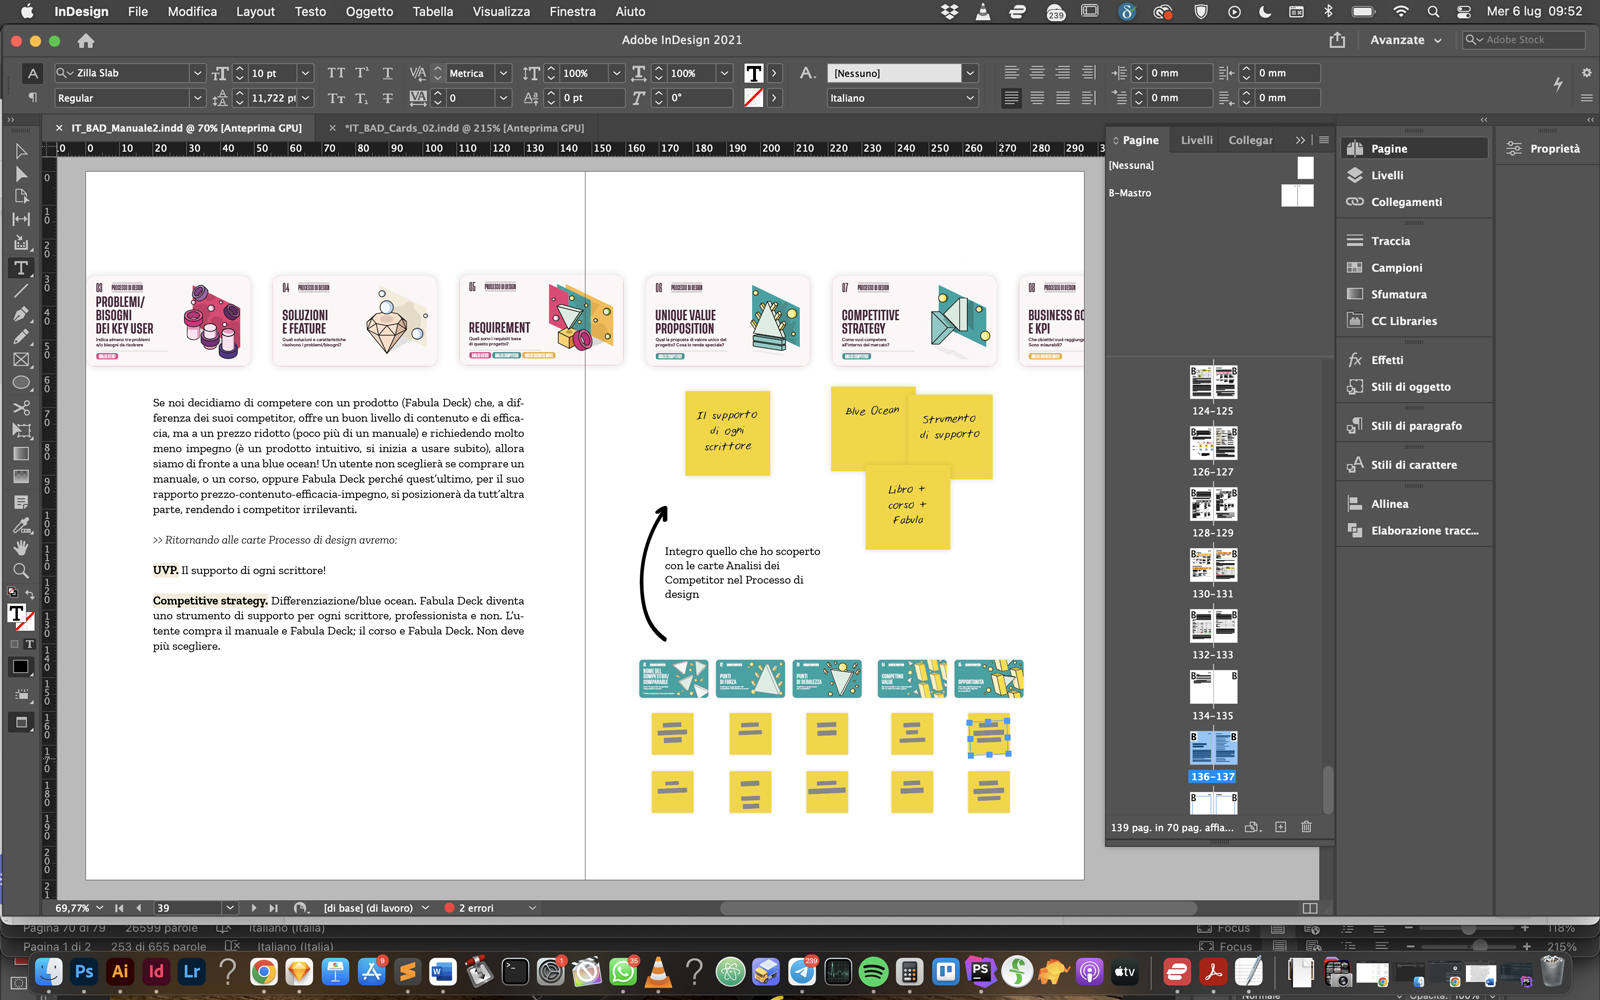
Task: Delete selected page with trash icon
Action: coord(1306,827)
